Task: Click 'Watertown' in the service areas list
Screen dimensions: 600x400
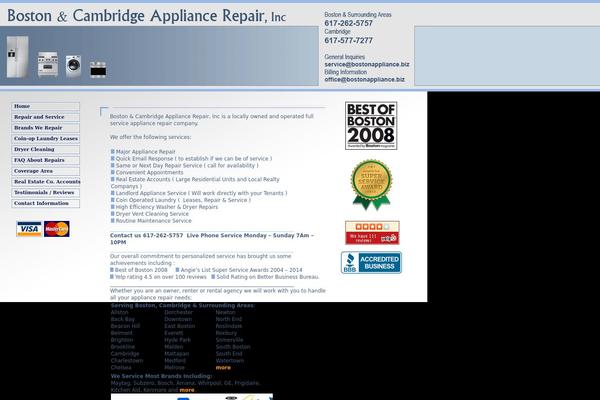Action: point(230,361)
